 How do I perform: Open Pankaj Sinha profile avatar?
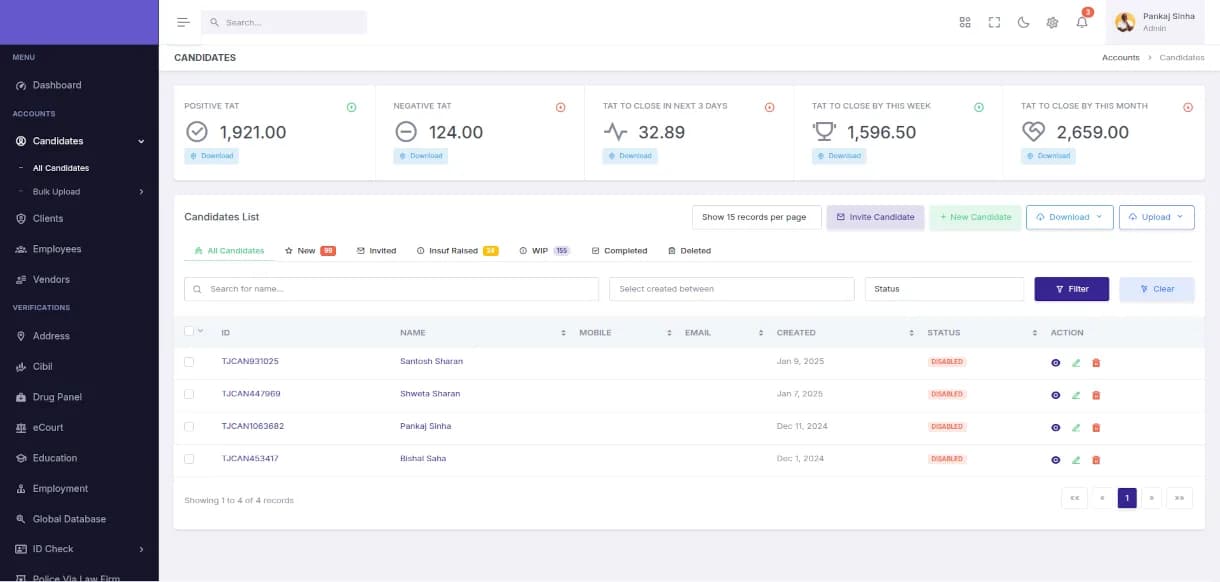click(1125, 22)
